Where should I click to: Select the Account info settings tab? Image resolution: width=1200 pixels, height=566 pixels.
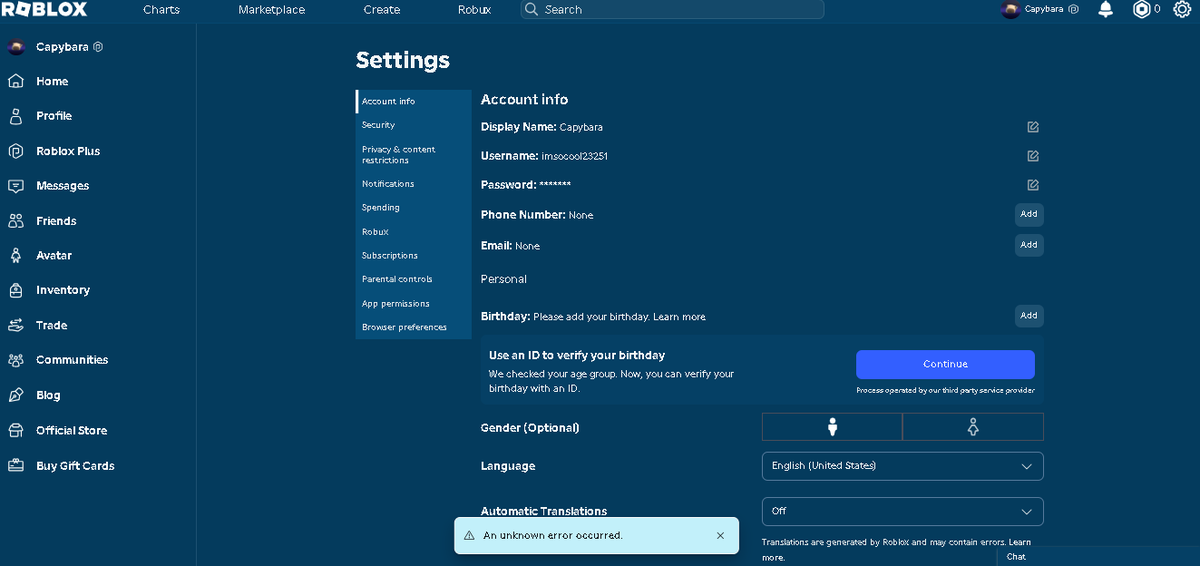point(414,101)
